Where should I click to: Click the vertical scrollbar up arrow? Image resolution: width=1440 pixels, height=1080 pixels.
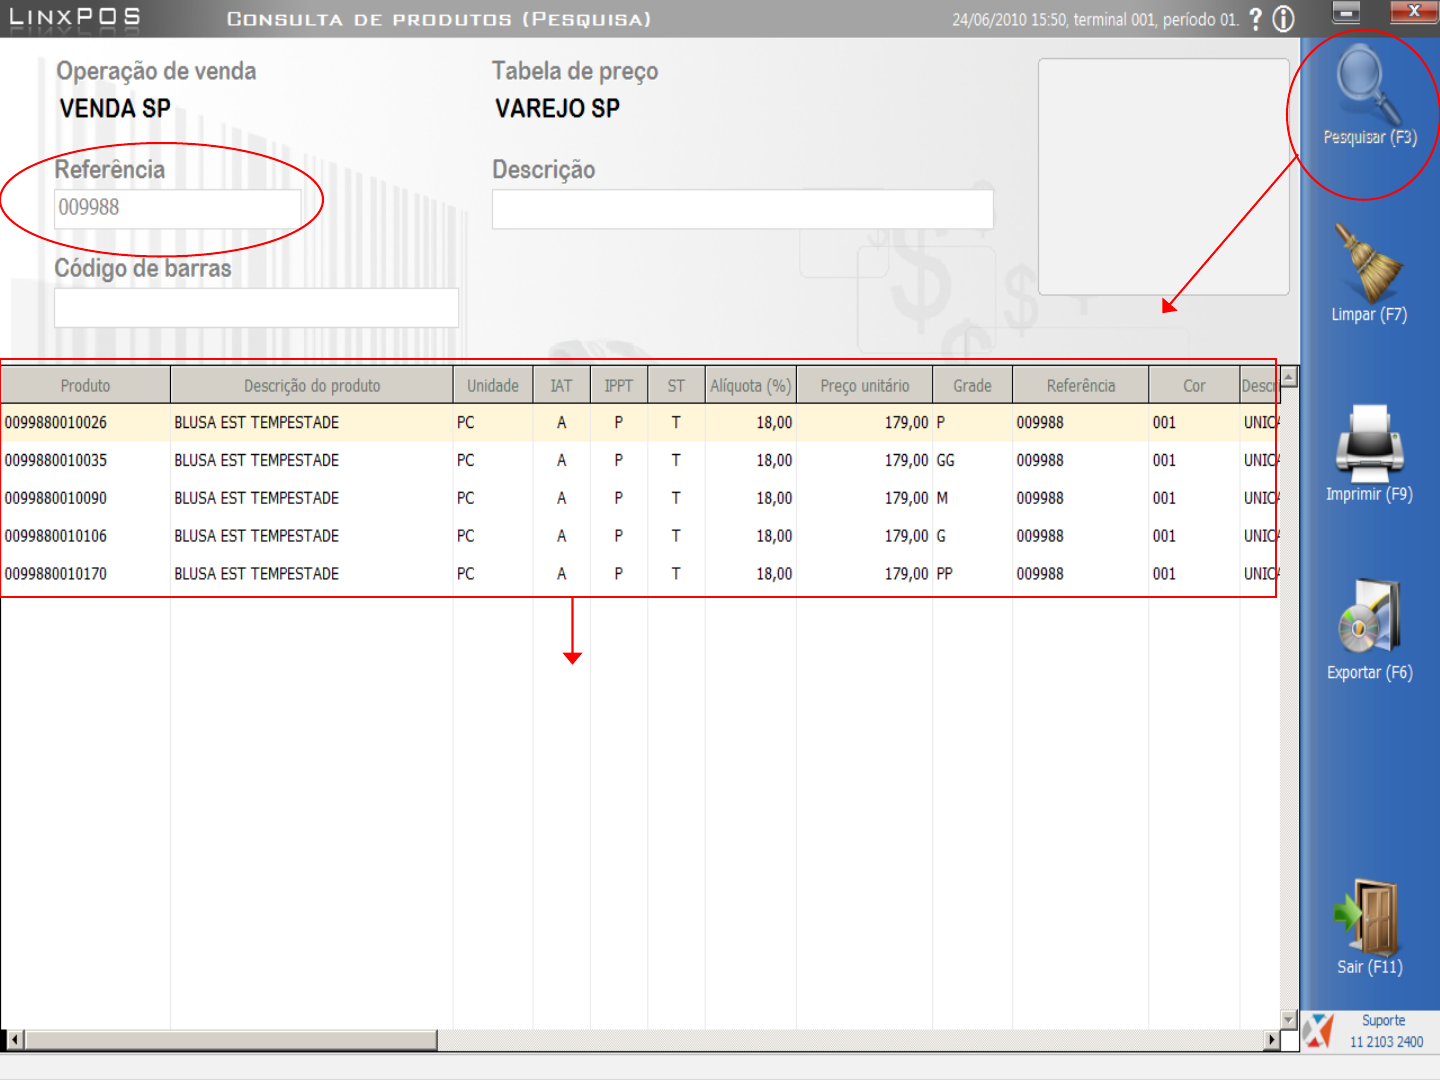coord(1290,377)
